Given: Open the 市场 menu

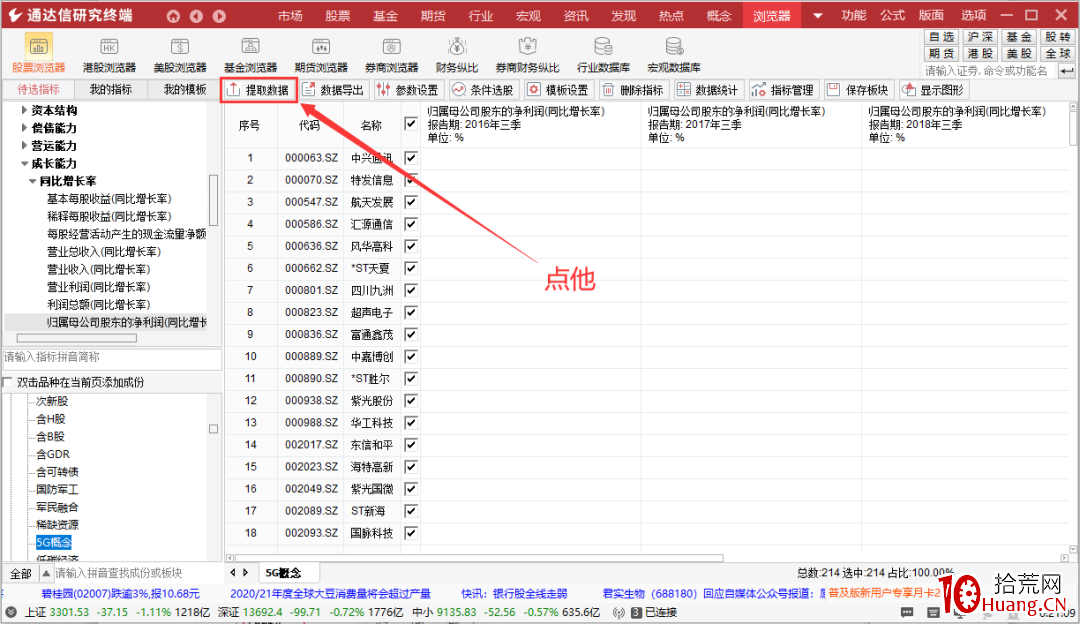Looking at the screenshot, I should (290, 16).
